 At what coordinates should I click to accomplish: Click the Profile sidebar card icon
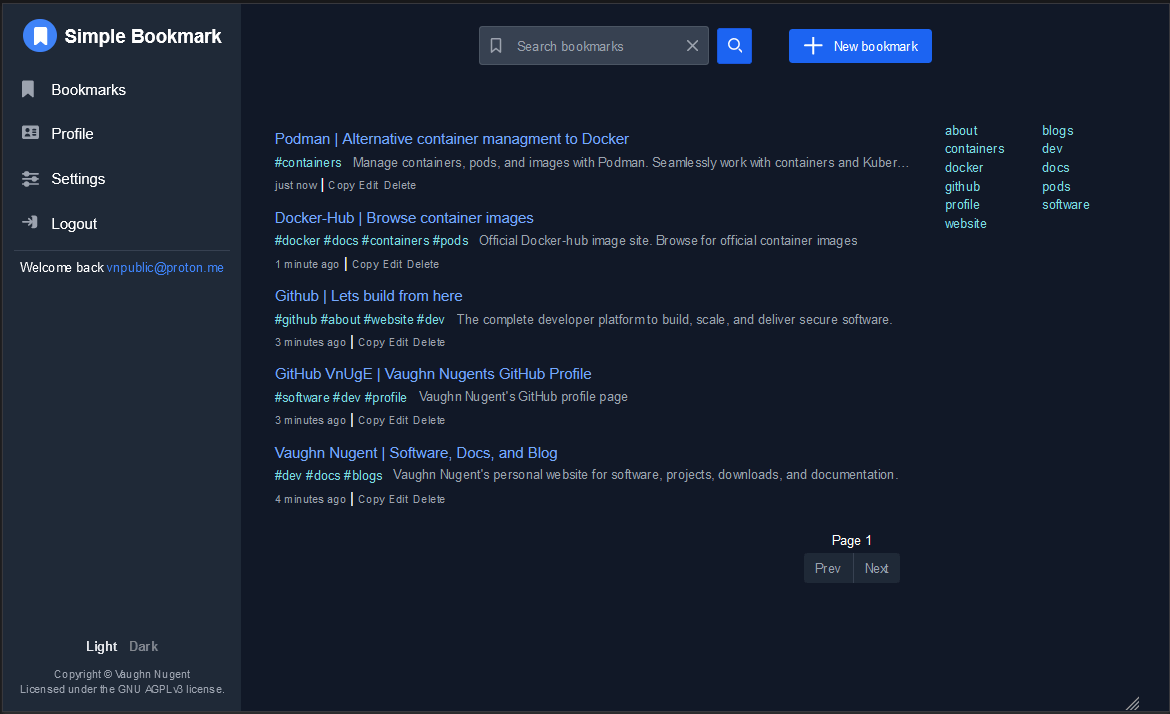31,133
